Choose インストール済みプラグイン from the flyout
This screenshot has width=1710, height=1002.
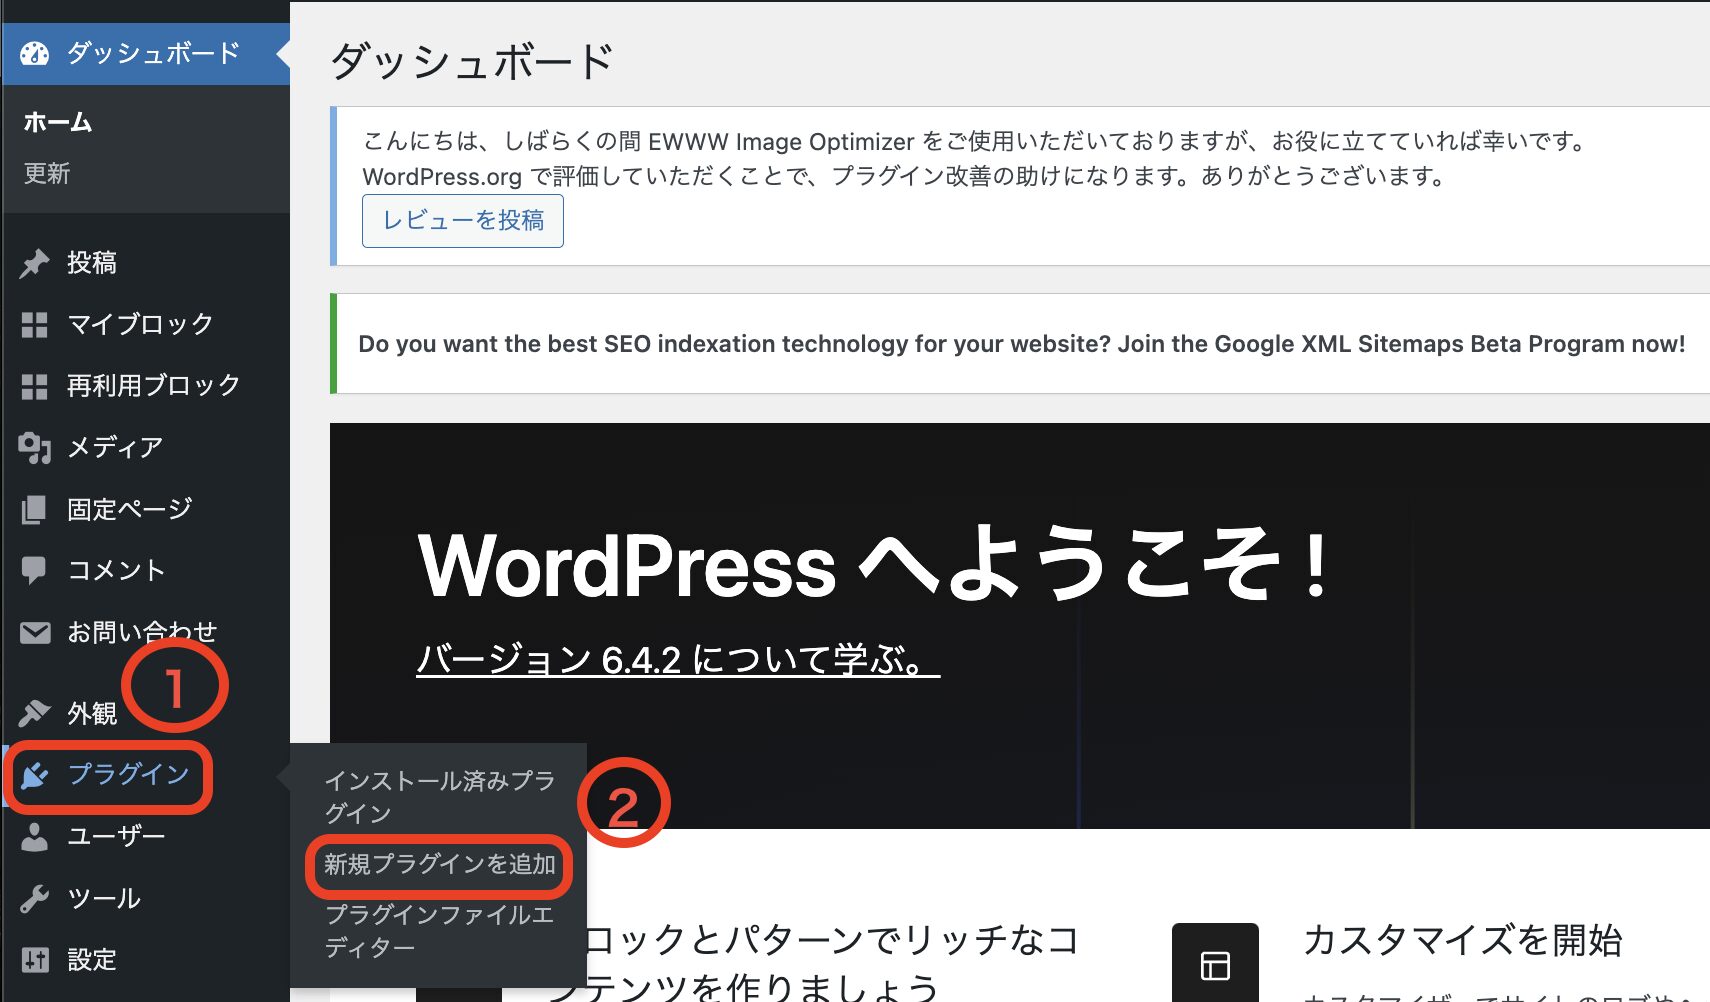[439, 797]
